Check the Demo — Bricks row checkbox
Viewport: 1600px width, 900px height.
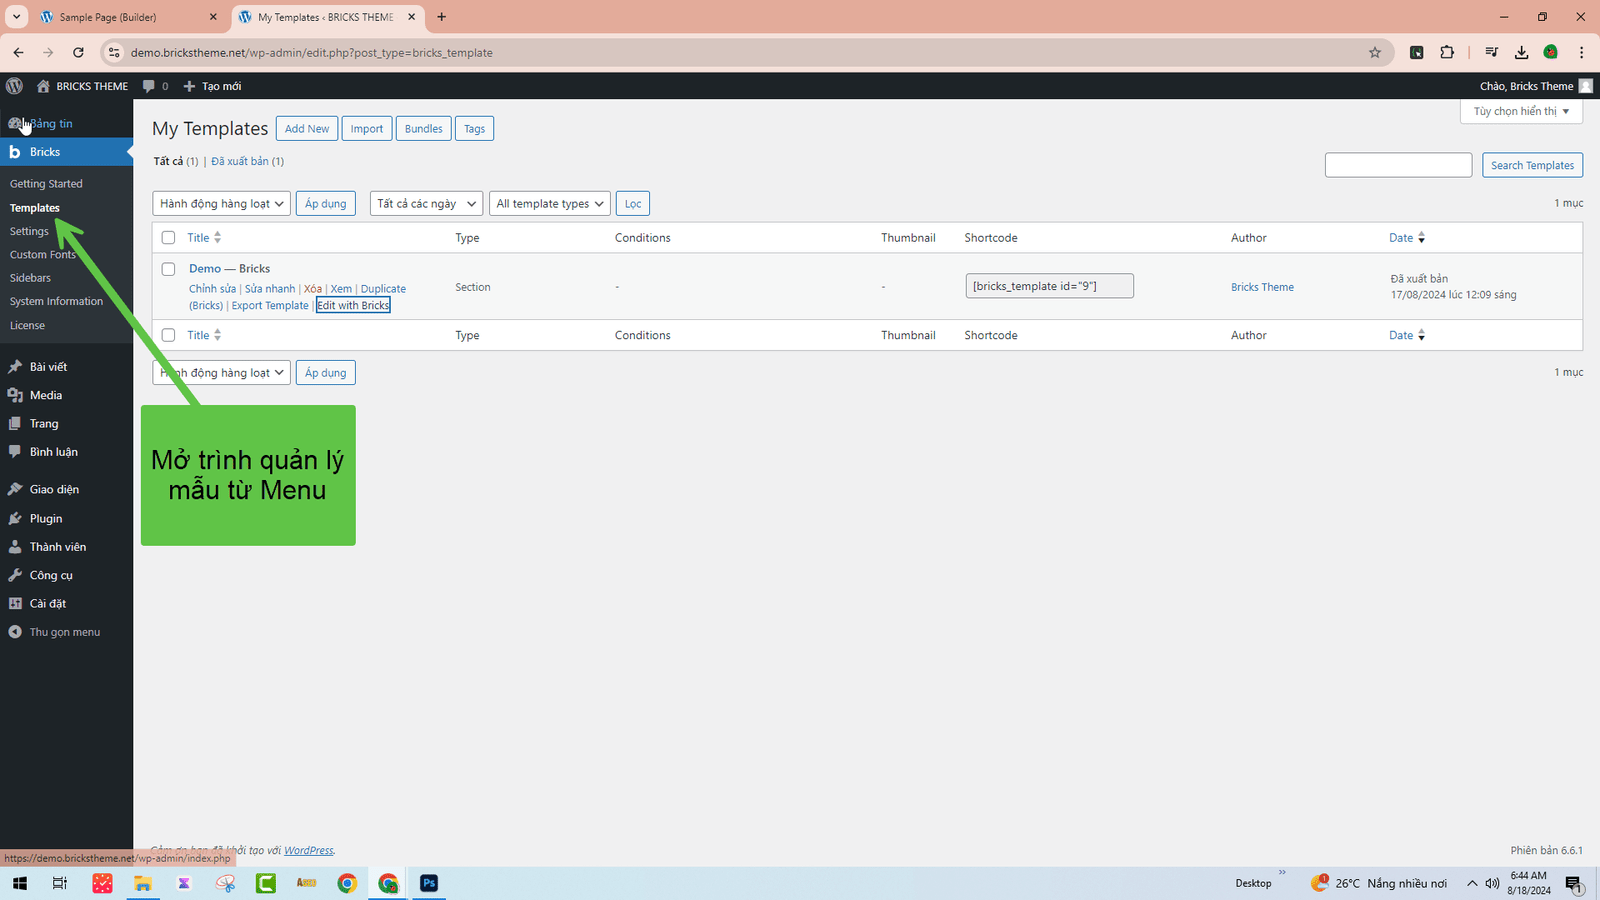(168, 269)
